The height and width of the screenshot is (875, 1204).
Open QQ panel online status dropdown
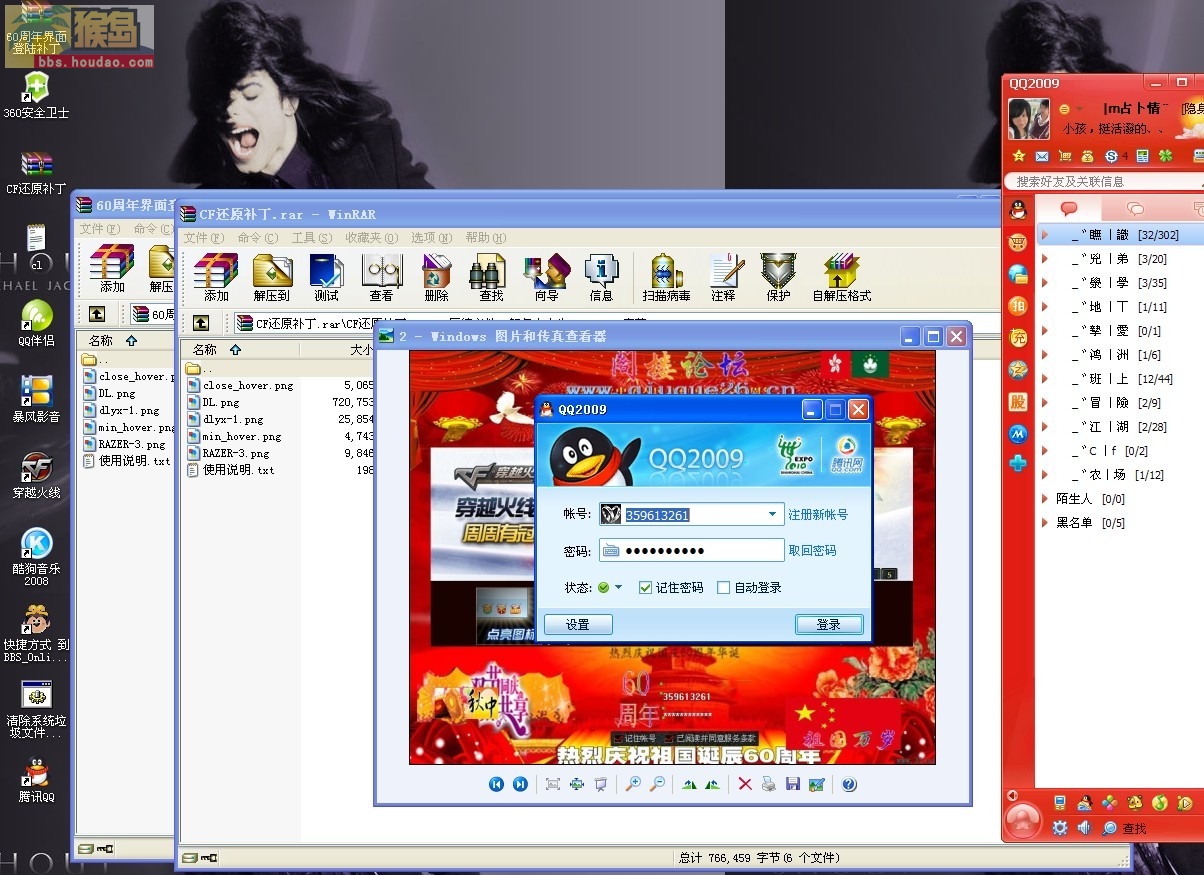coord(1070,109)
